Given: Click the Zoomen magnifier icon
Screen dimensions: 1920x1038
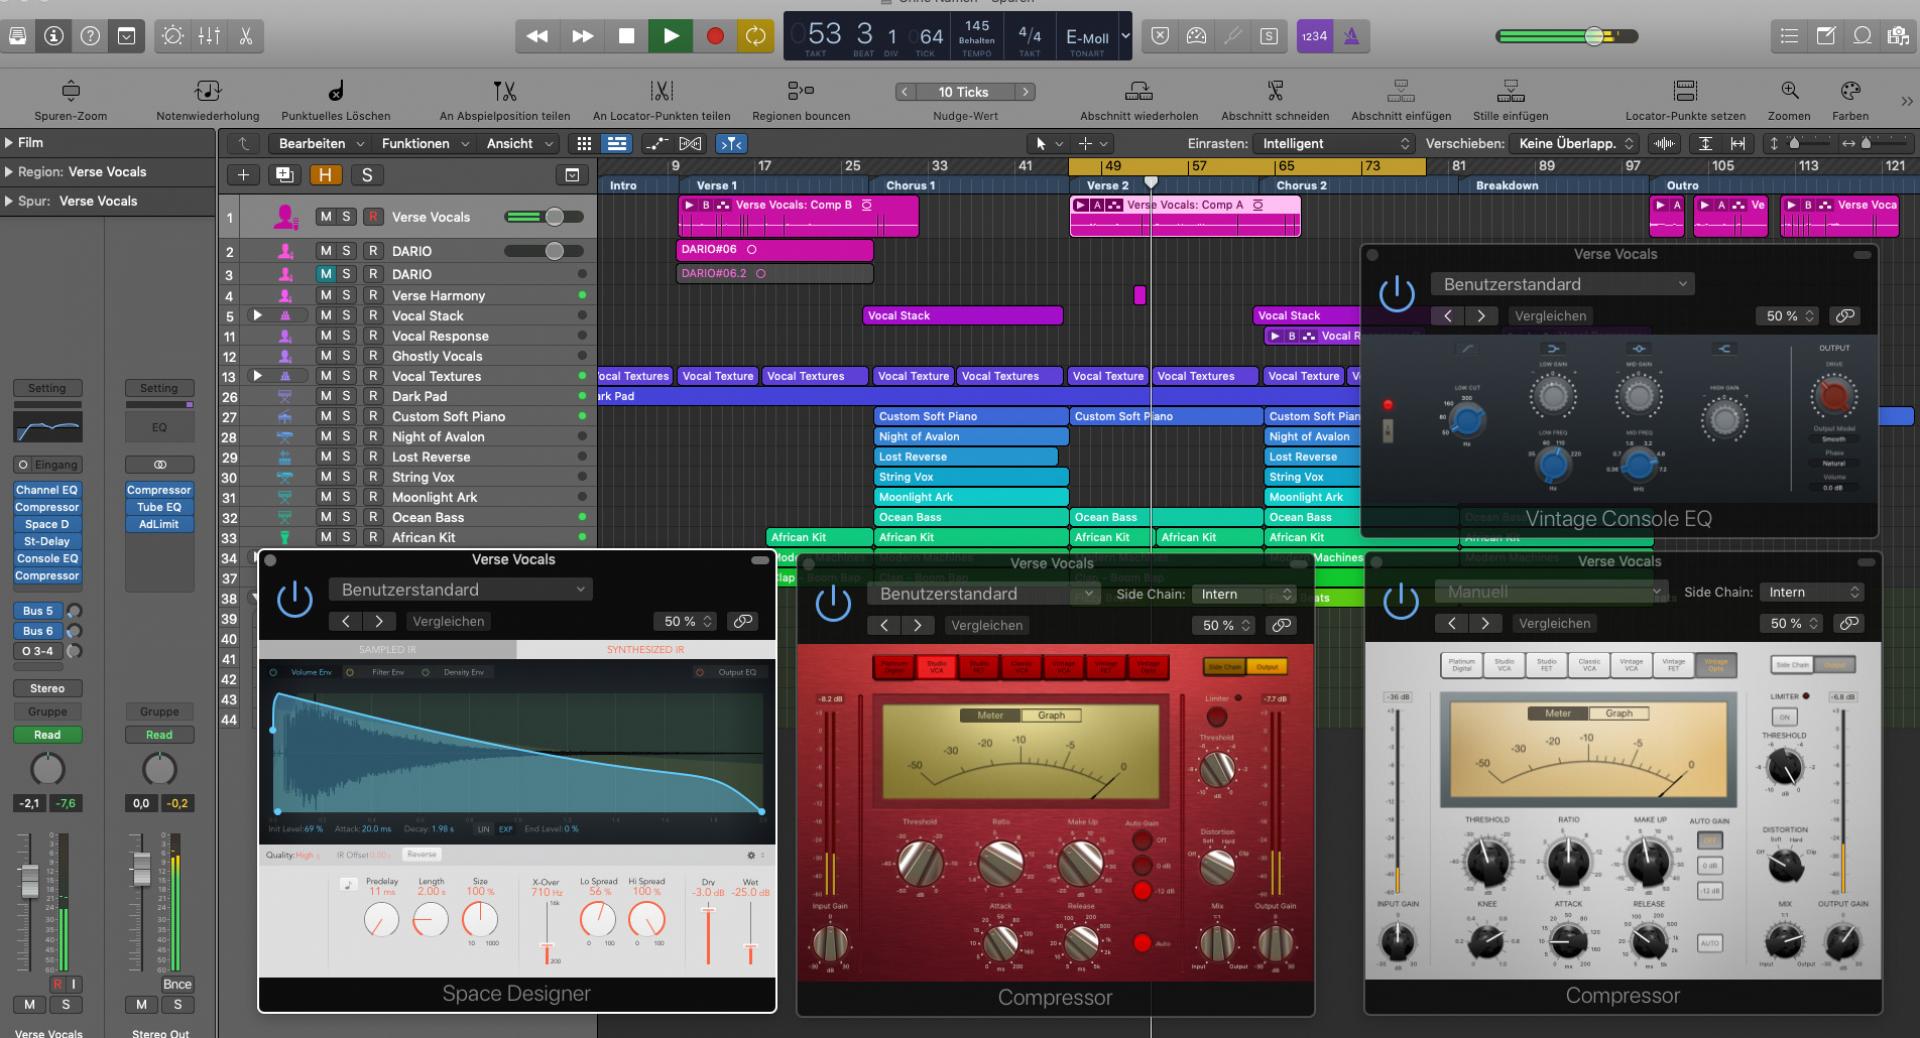Looking at the screenshot, I should pos(1789,91).
